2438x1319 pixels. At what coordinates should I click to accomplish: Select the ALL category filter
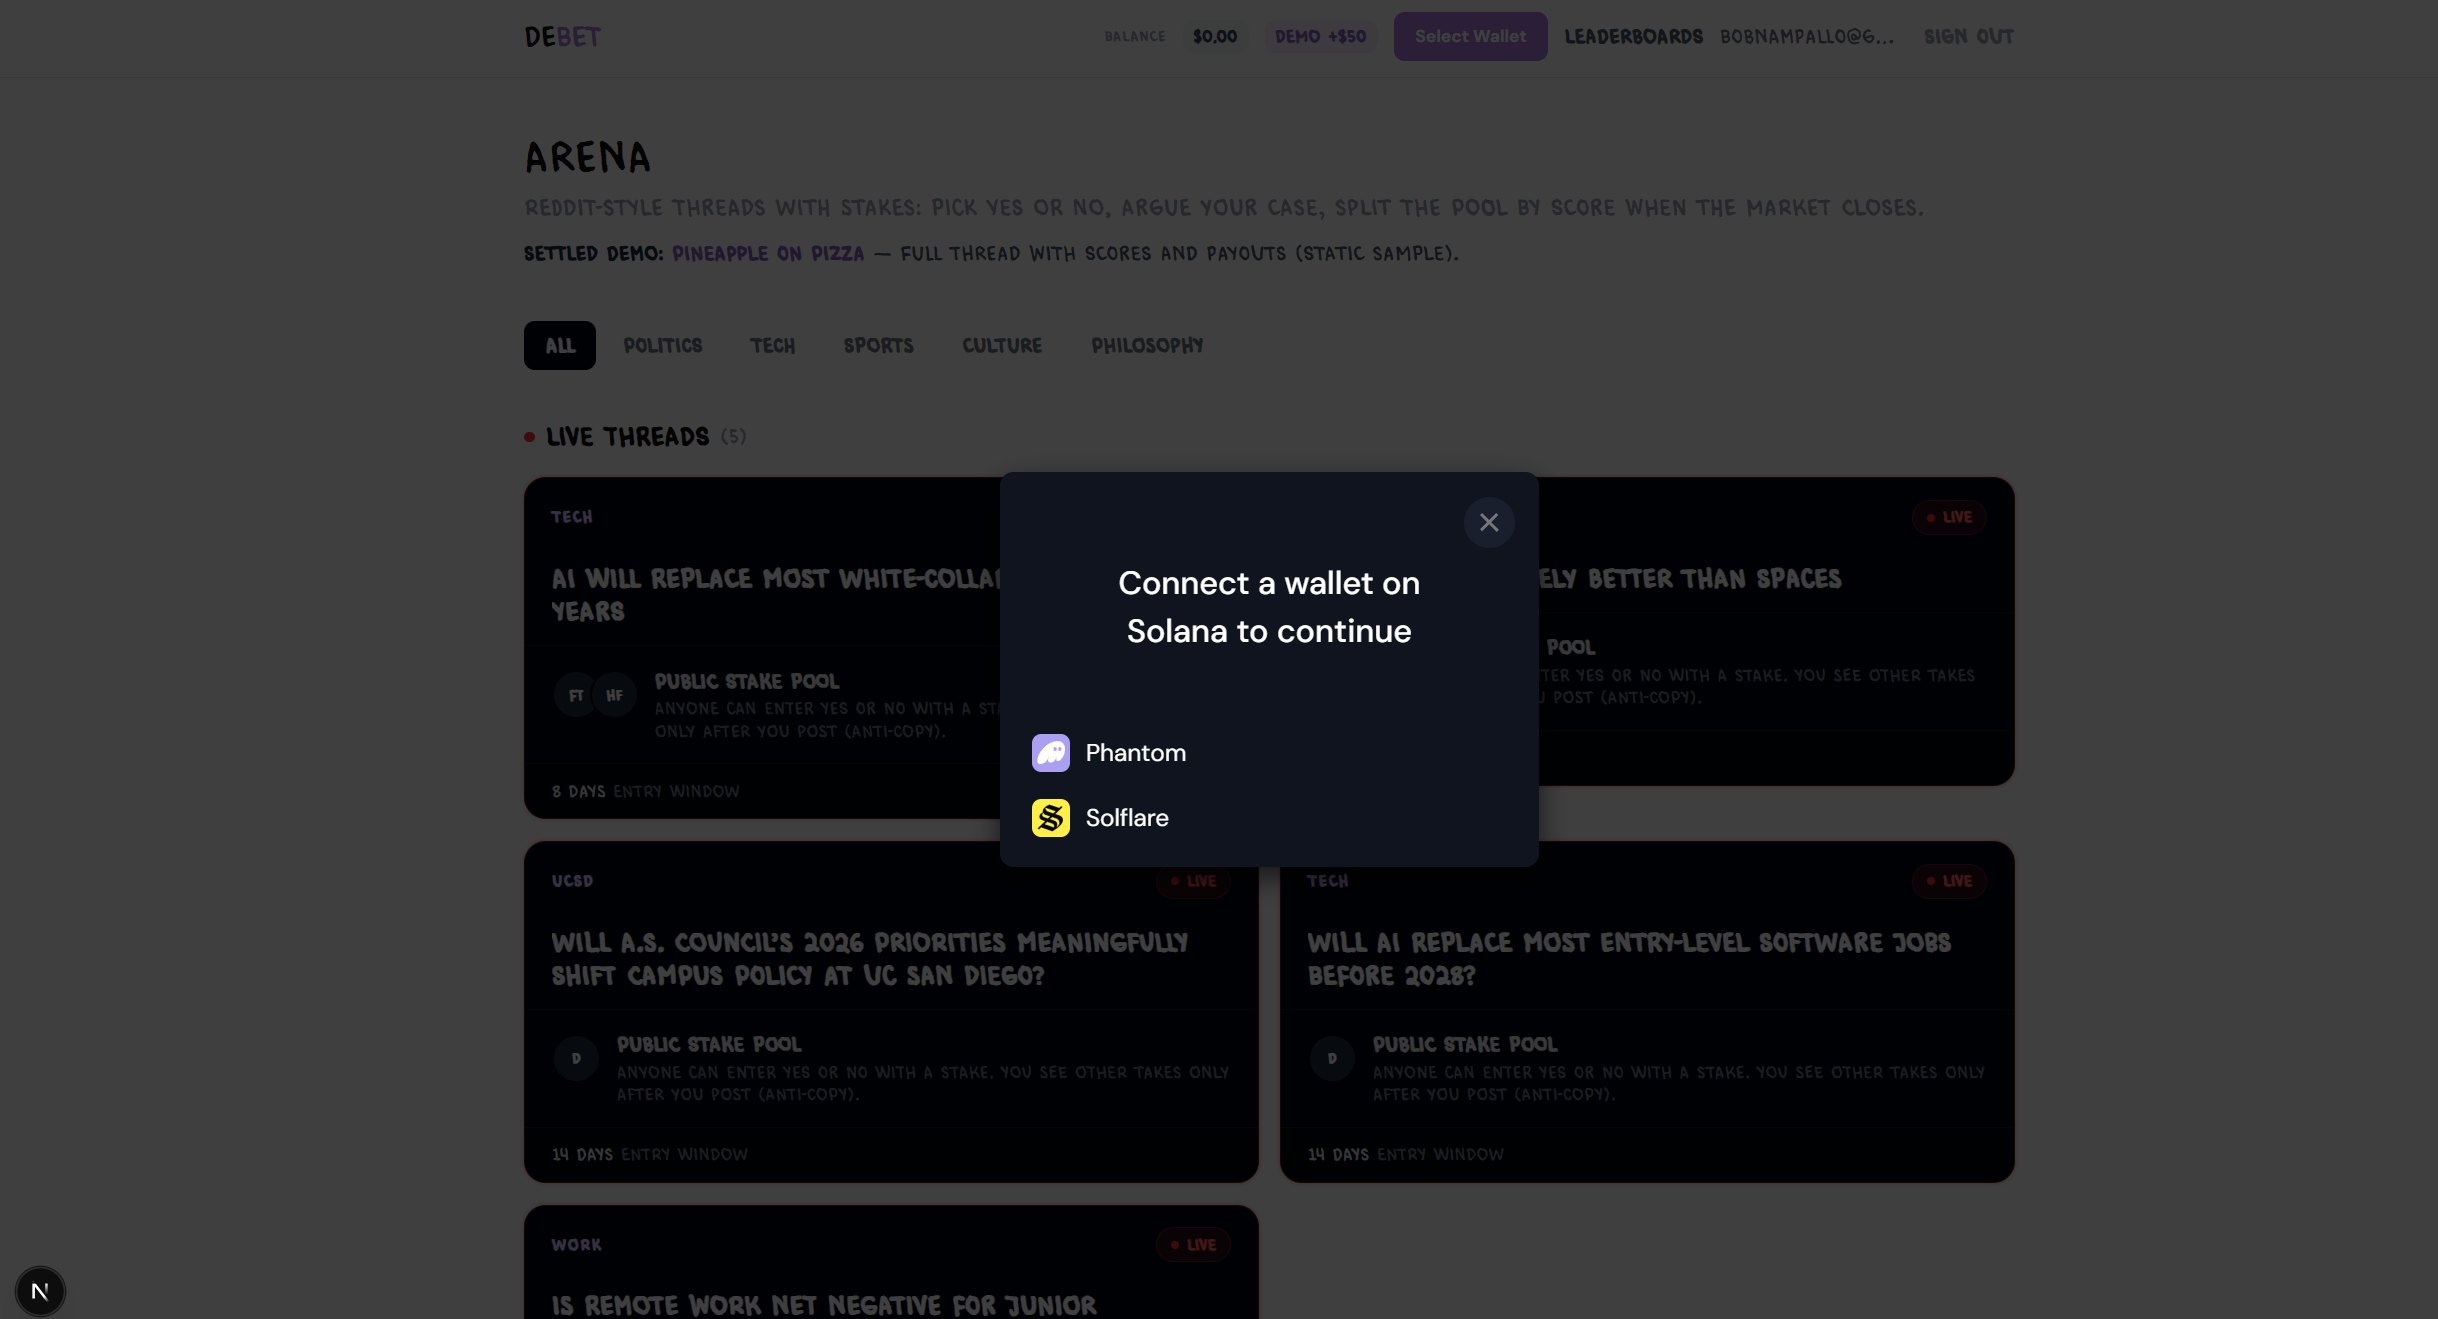pos(559,346)
